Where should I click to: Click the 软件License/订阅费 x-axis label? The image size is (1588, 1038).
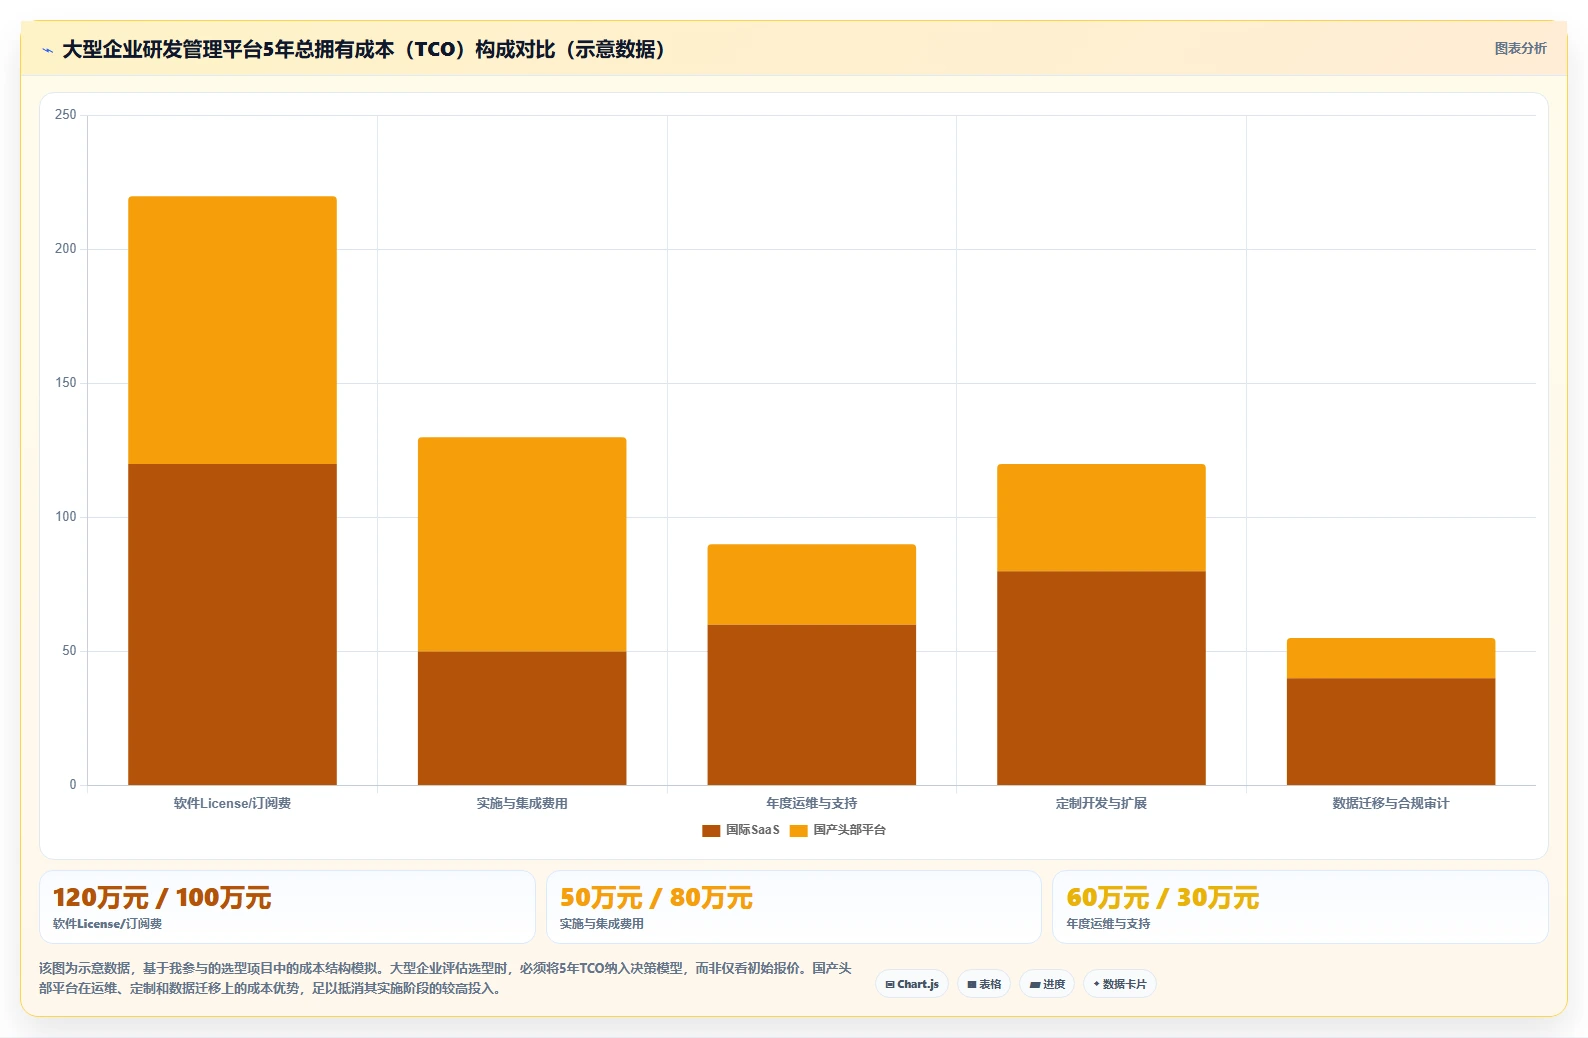coord(232,803)
